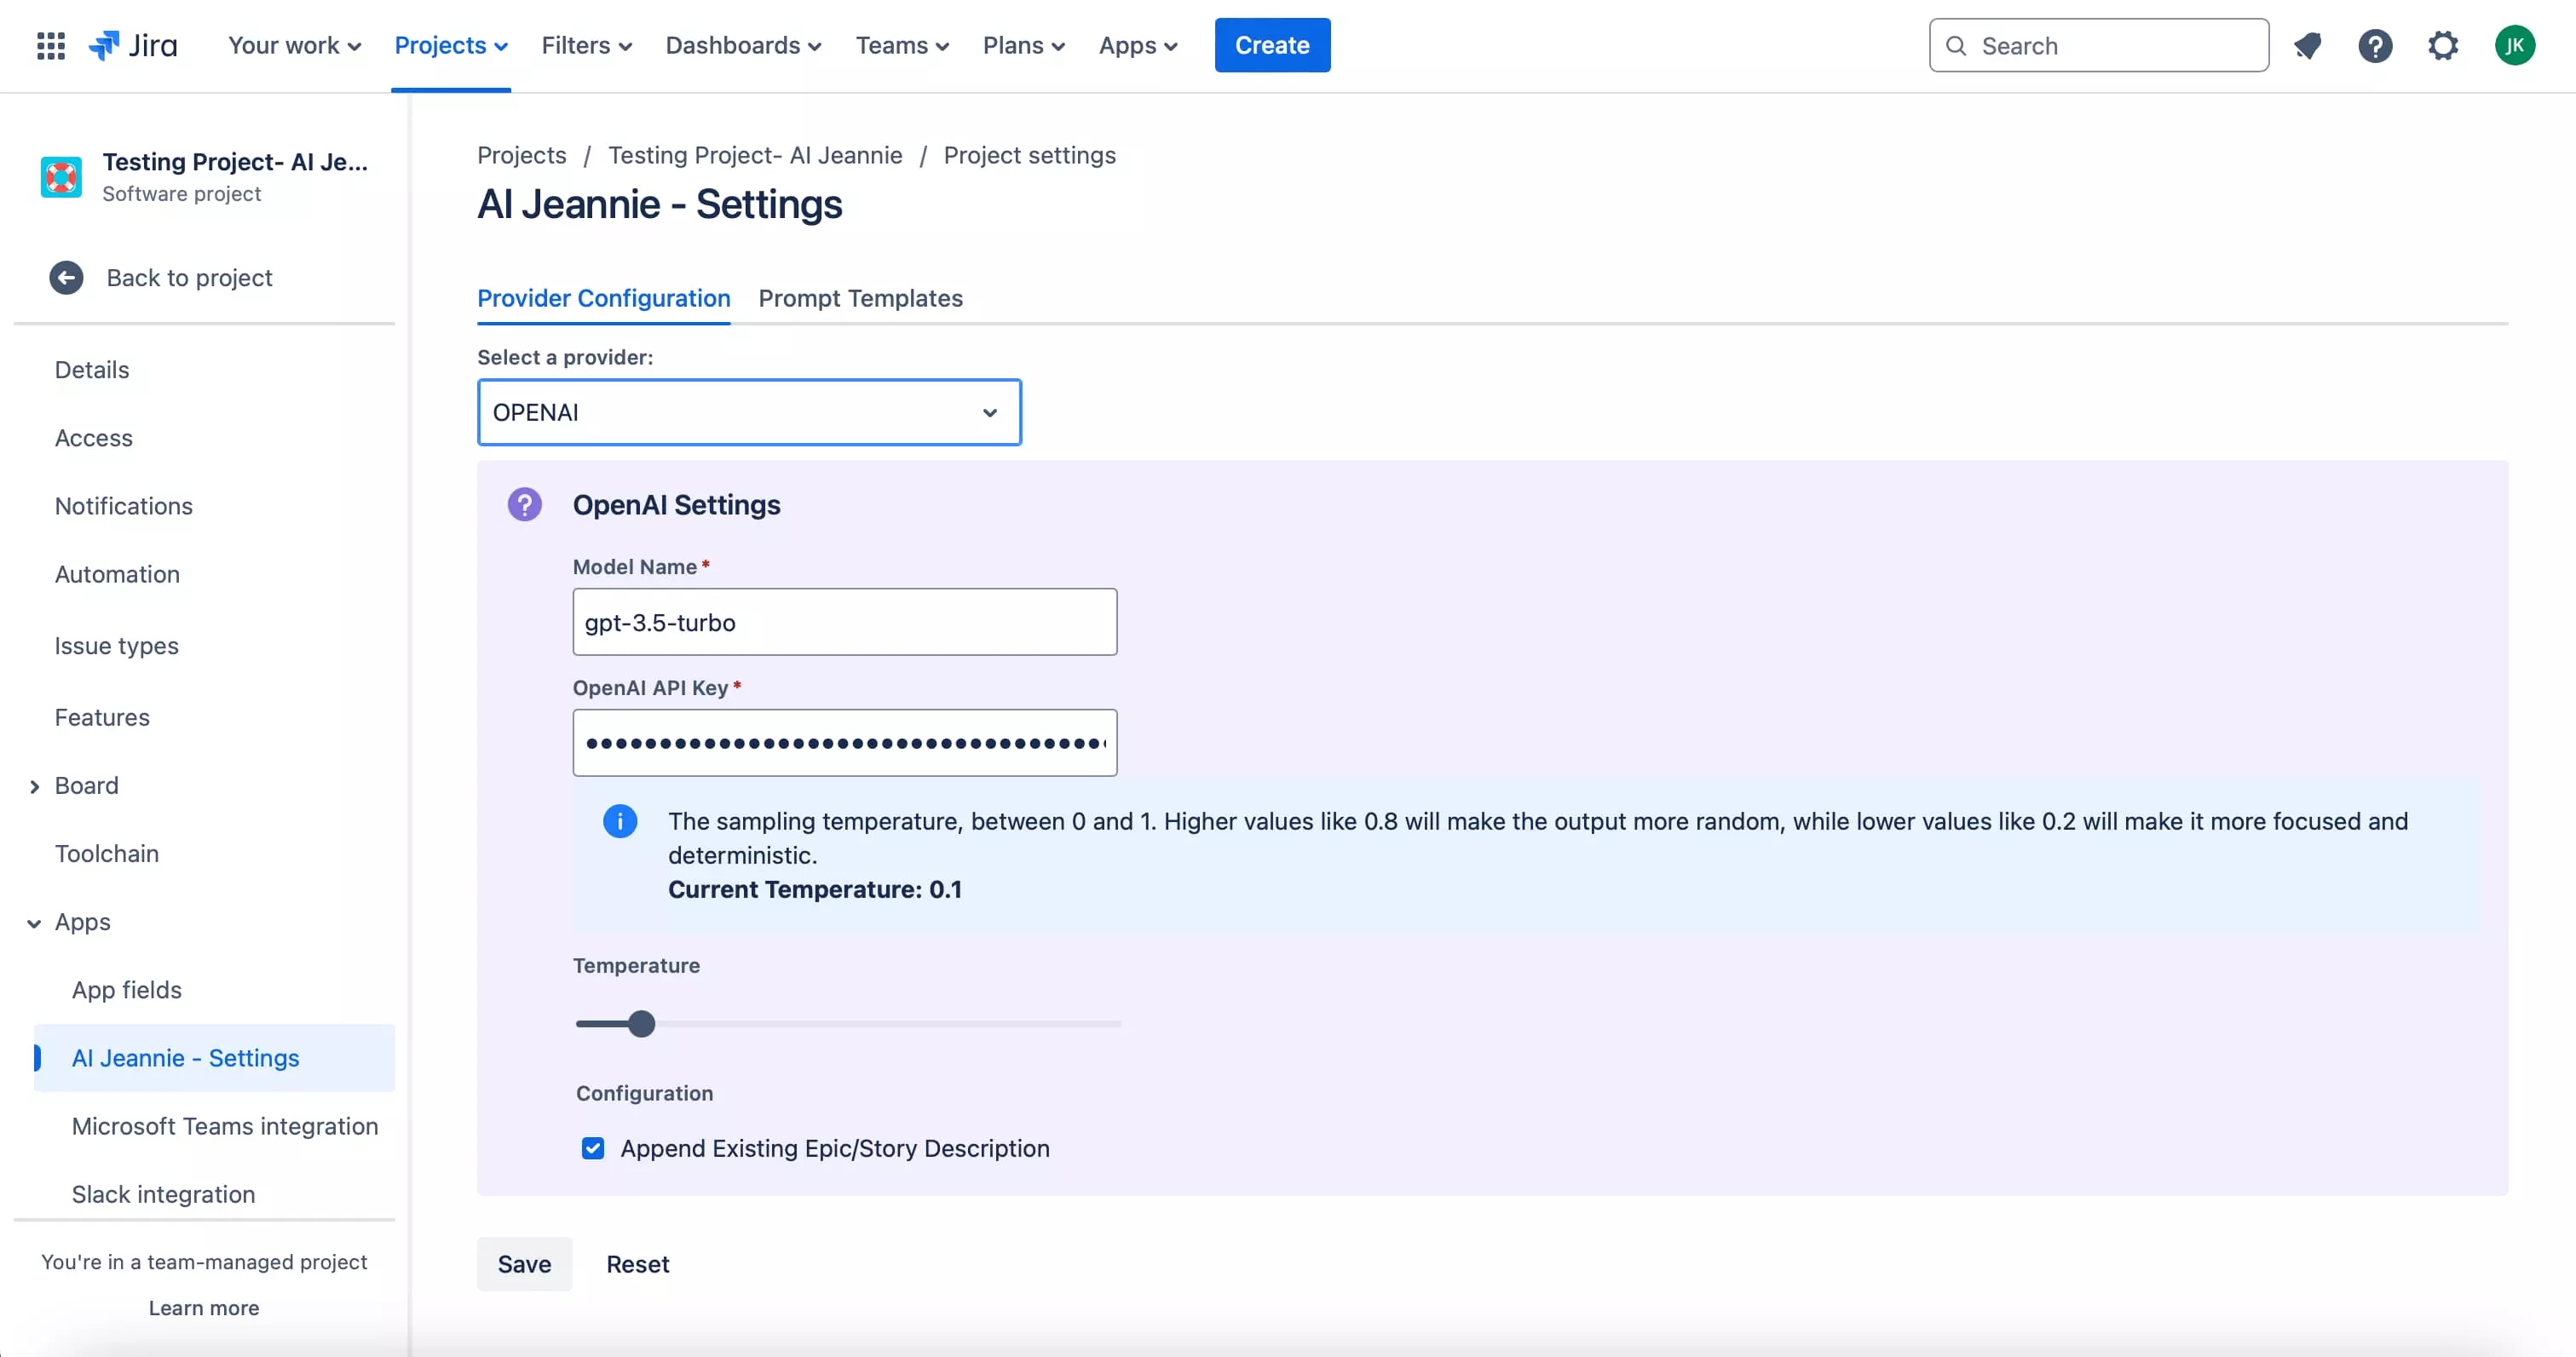
Task: Open the Teams dropdown menu
Action: click(902, 46)
